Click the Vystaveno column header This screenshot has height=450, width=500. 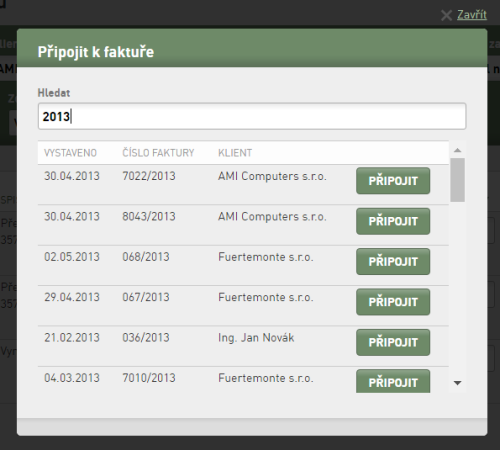[x=70, y=153]
